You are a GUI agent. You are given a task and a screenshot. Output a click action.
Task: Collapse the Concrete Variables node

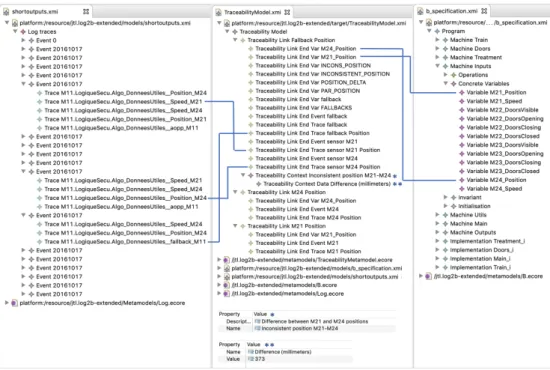coord(446,83)
